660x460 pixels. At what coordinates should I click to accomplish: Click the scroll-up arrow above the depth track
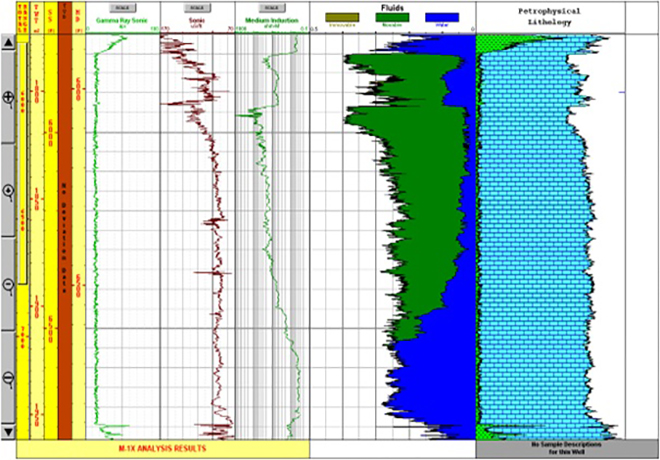(9, 43)
